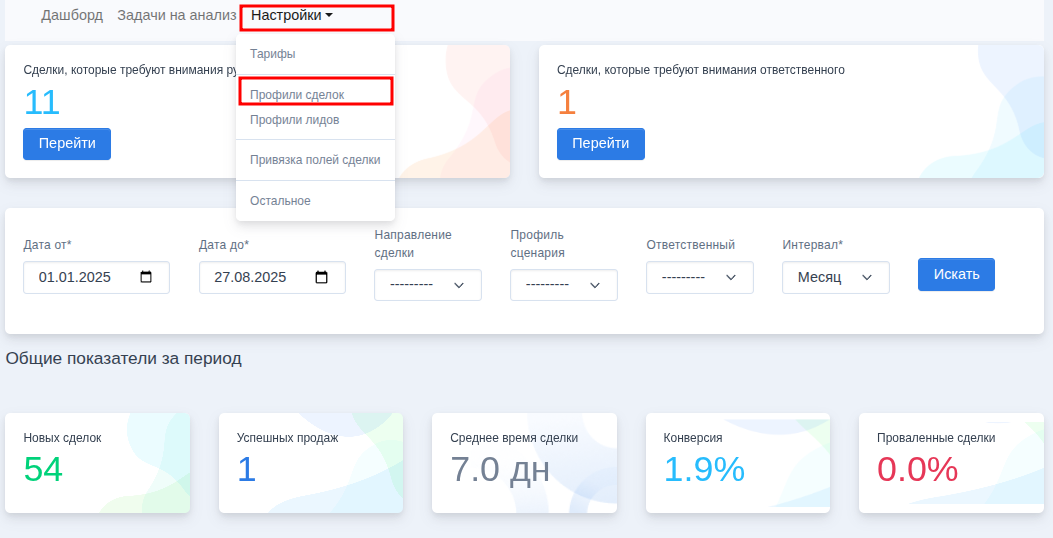Image resolution: width=1053 pixels, height=538 pixels.
Task: Select Остальное in the settings dropdown
Action: coord(280,201)
